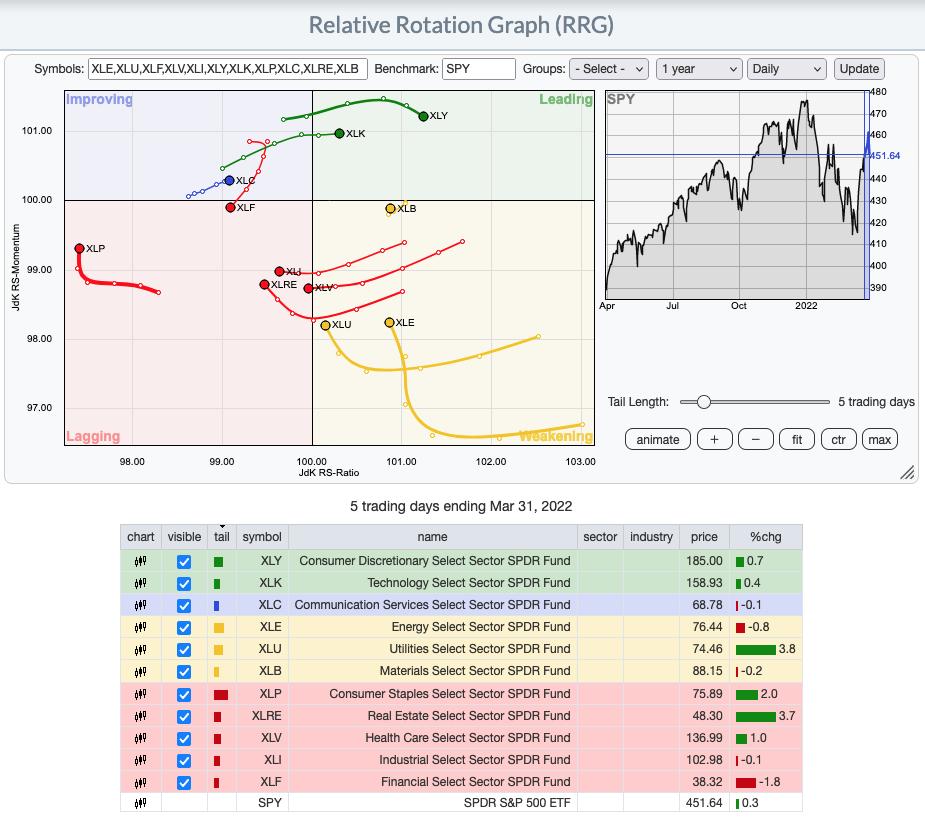Click the XLE yellow tail color swatch
Image resolution: width=925 pixels, height=818 pixels.
[x=219, y=628]
